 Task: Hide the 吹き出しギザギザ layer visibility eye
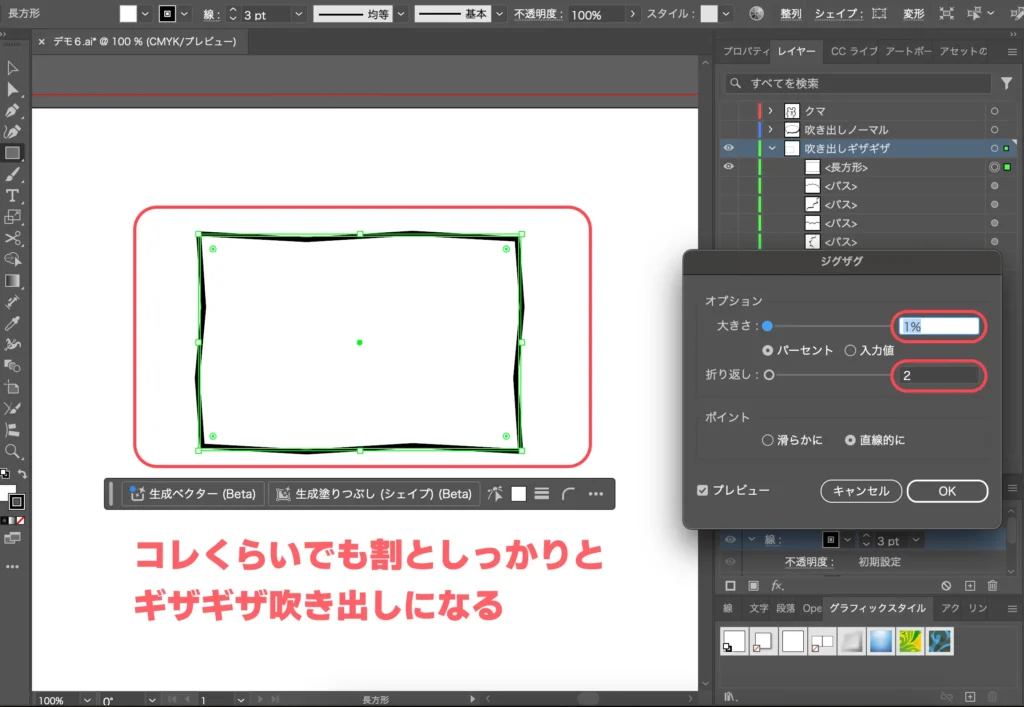(729, 147)
